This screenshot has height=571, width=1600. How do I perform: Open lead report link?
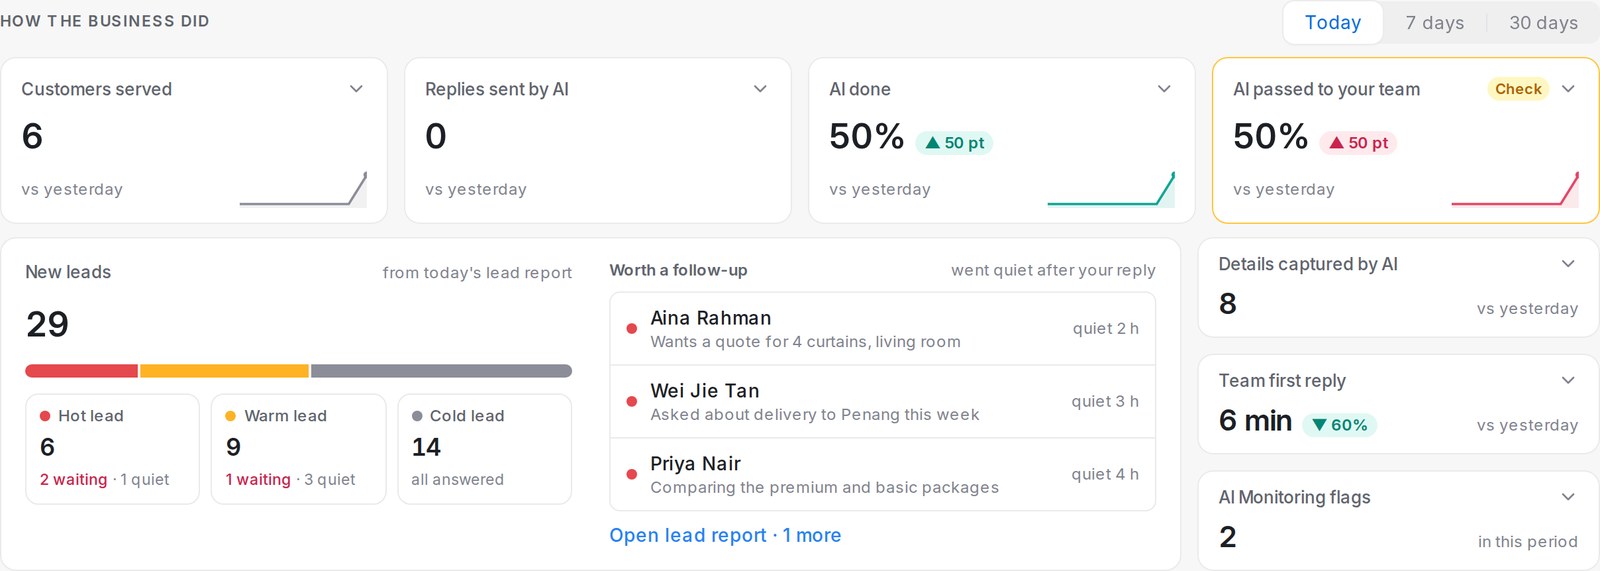[688, 535]
